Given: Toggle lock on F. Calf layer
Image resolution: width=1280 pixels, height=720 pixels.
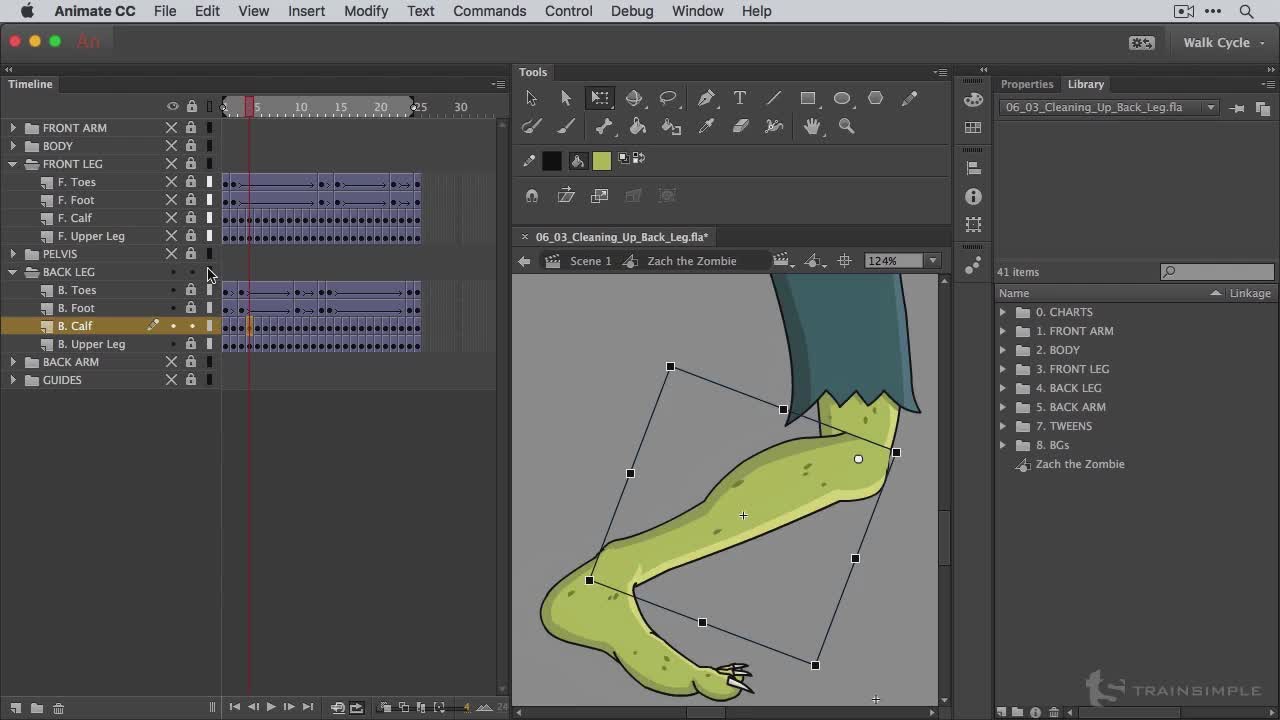Looking at the screenshot, I should tap(191, 218).
